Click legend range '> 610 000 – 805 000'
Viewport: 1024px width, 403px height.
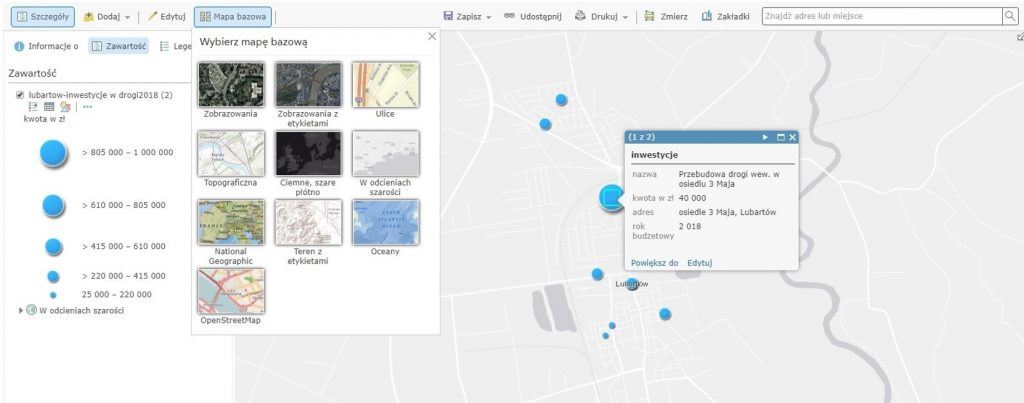(123, 205)
